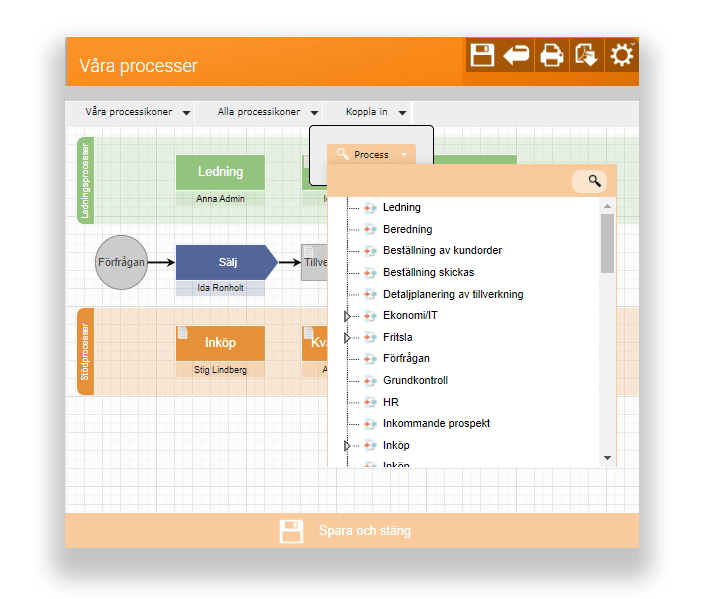This screenshot has width=718, height=599.
Task: Click the blue Sälj process arrow
Action: [227, 262]
